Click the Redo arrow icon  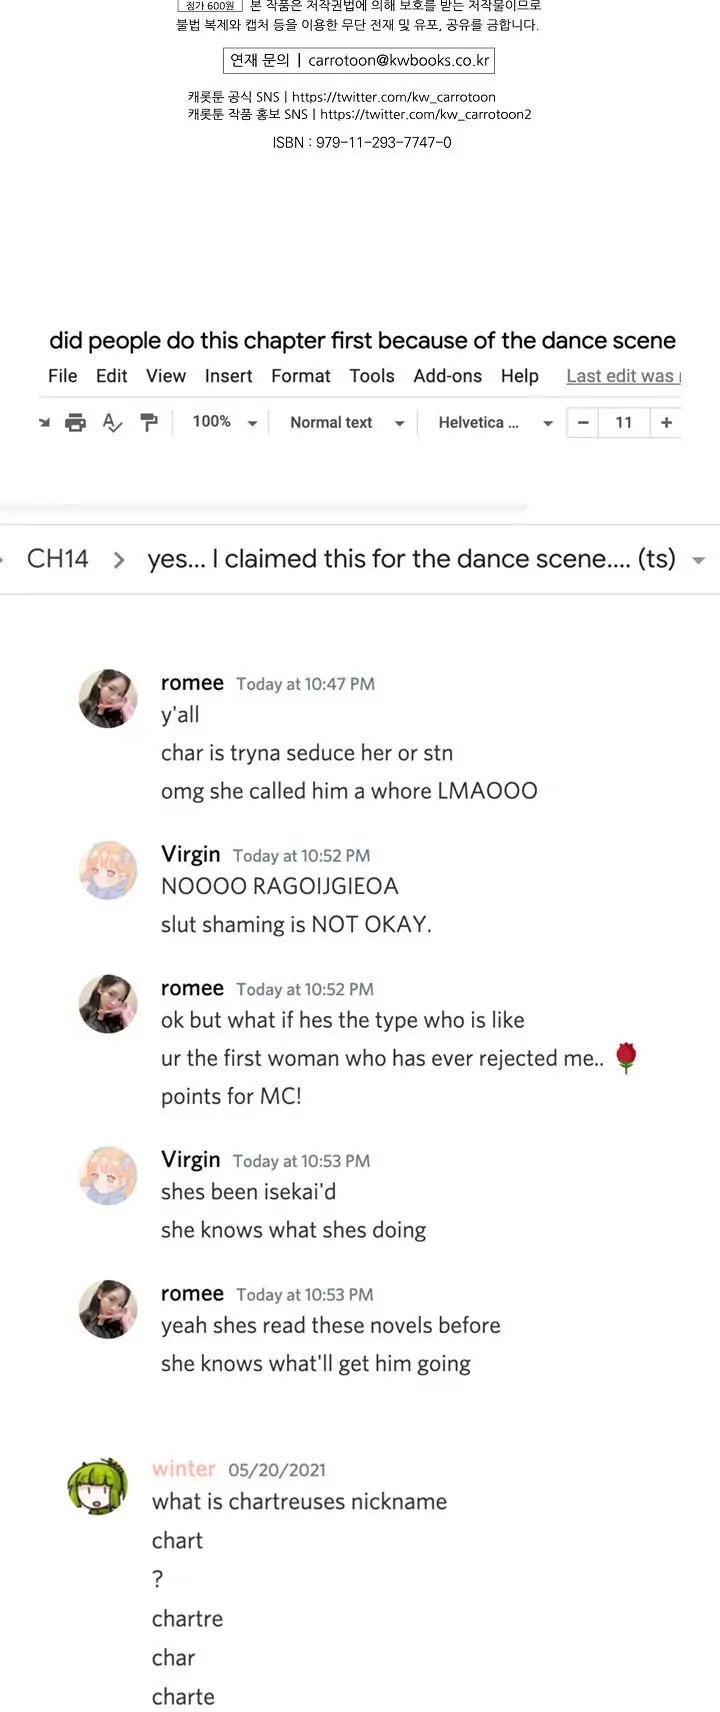44,423
